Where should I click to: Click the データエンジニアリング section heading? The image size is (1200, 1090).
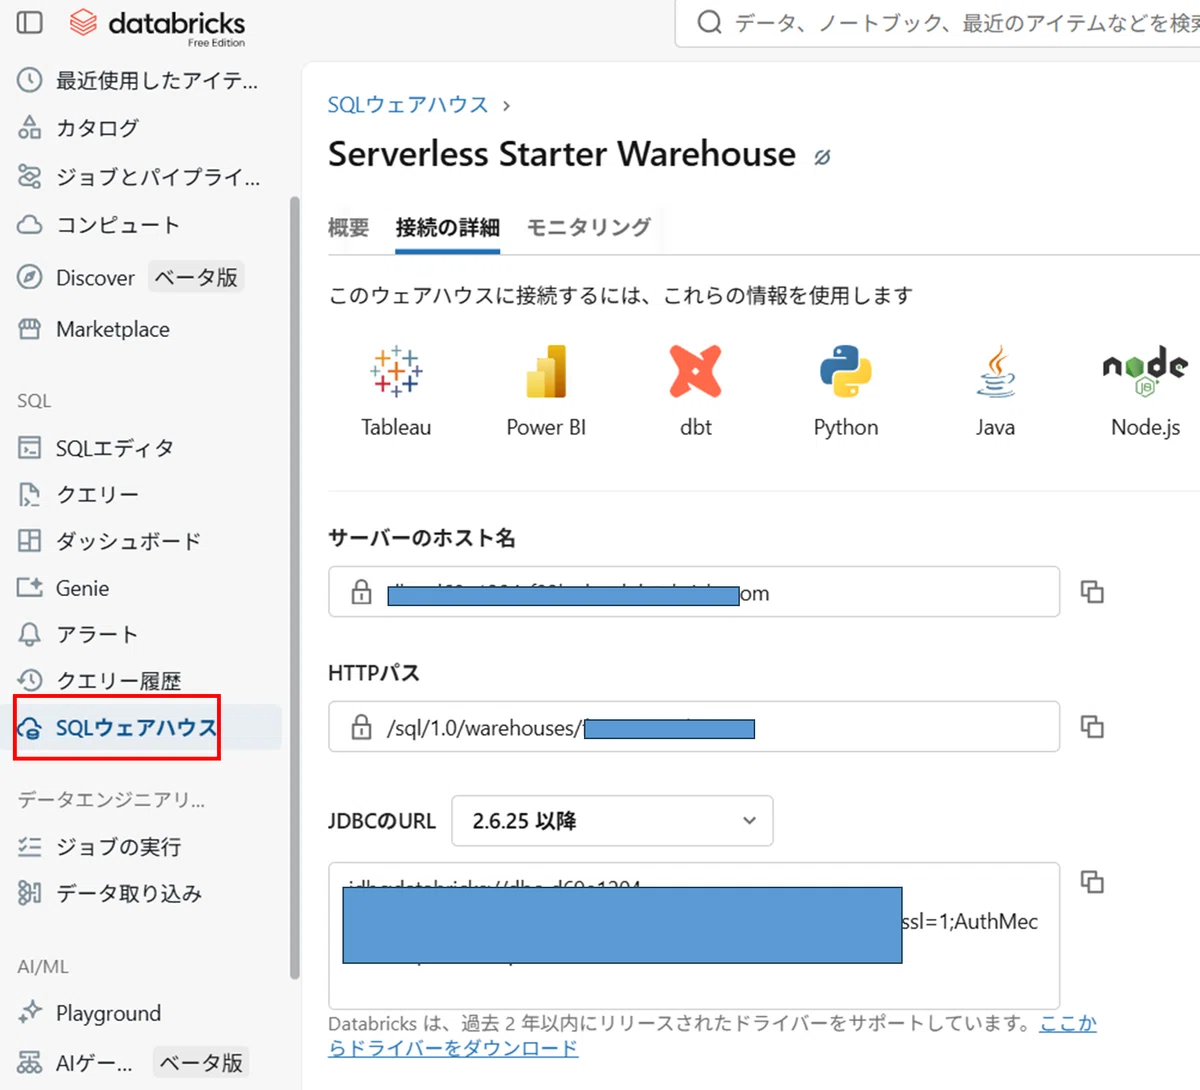(x=111, y=800)
